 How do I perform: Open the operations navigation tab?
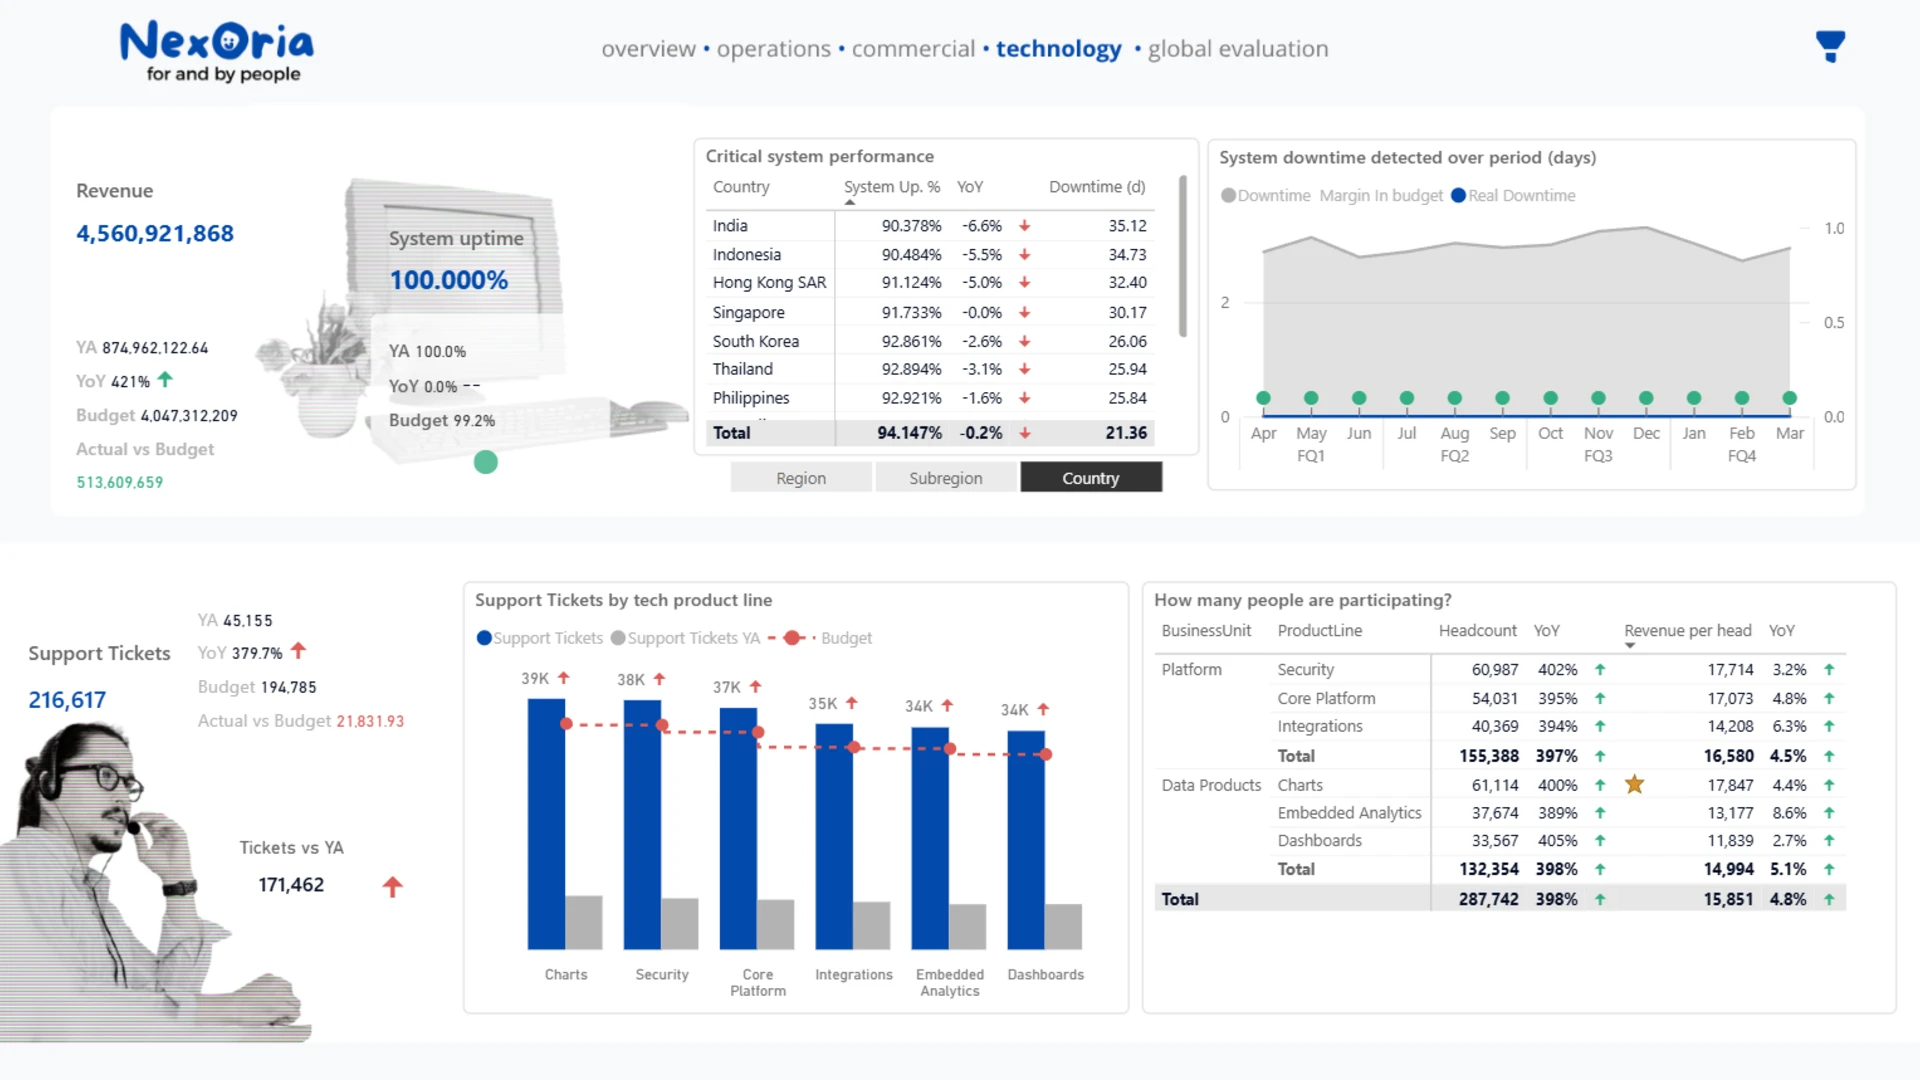[773, 49]
